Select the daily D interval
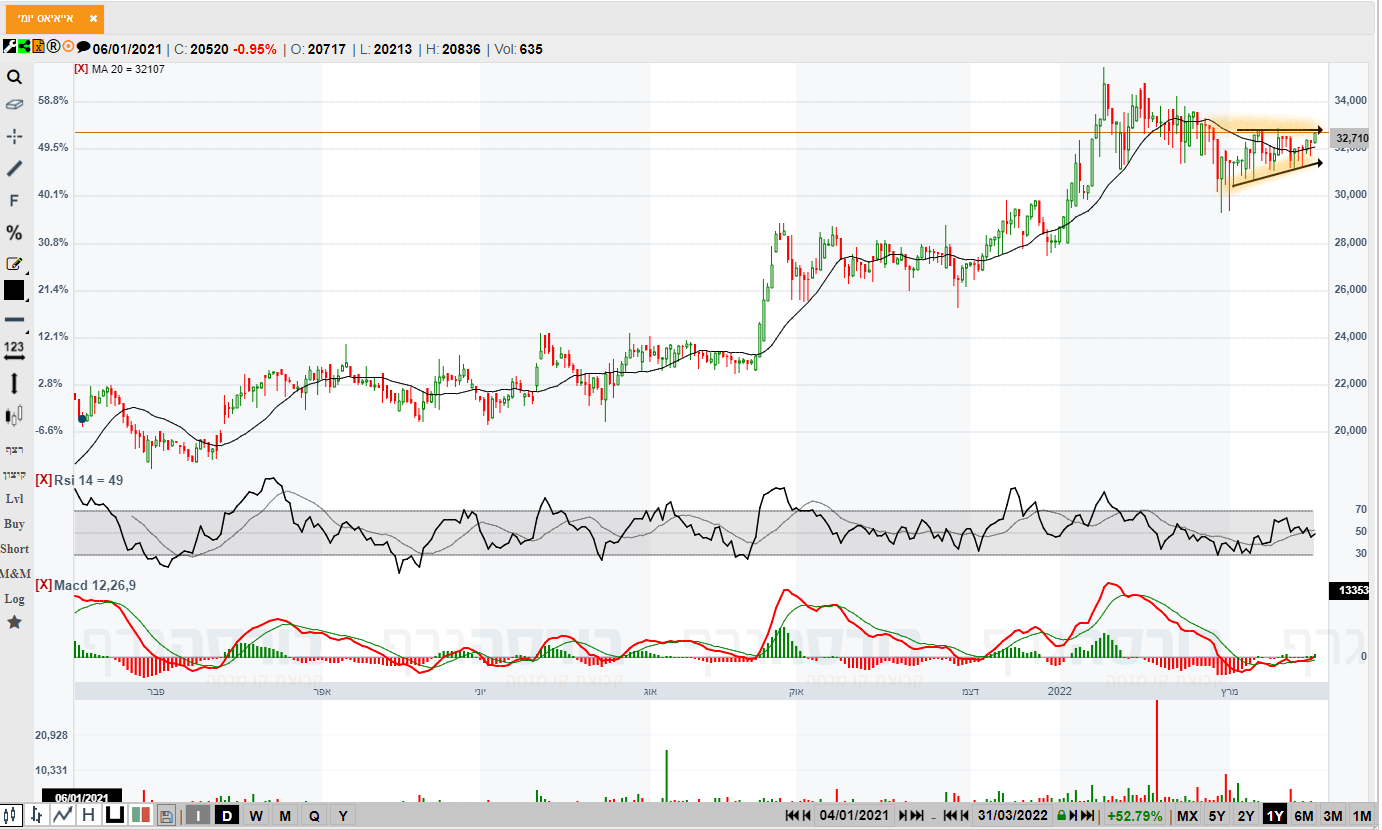 click(x=227, y=815)
